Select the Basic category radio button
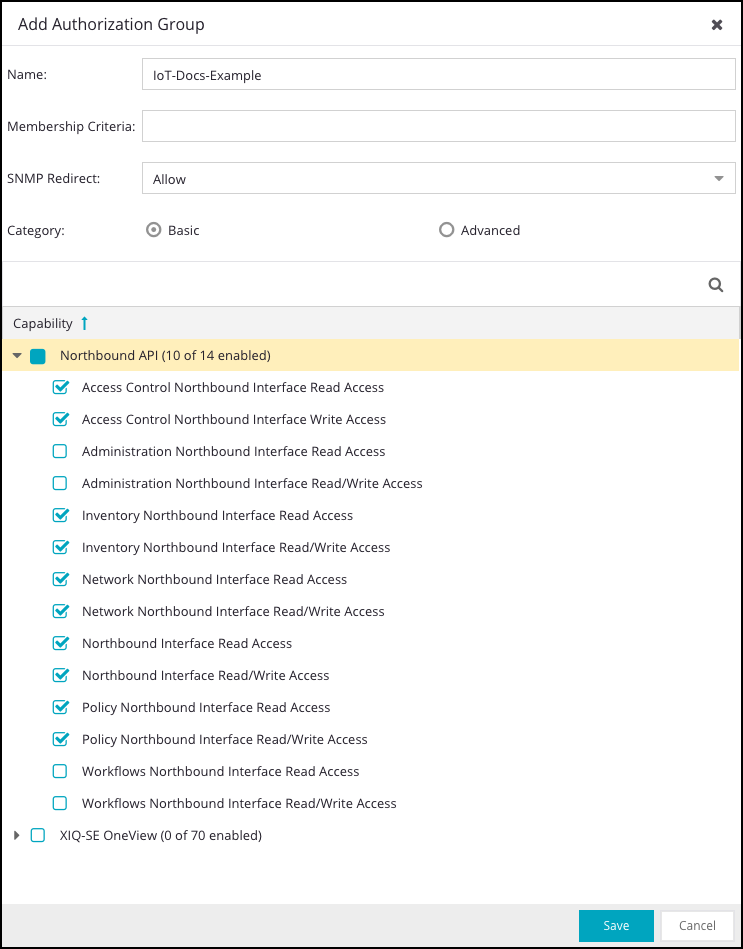 (154, 230)
